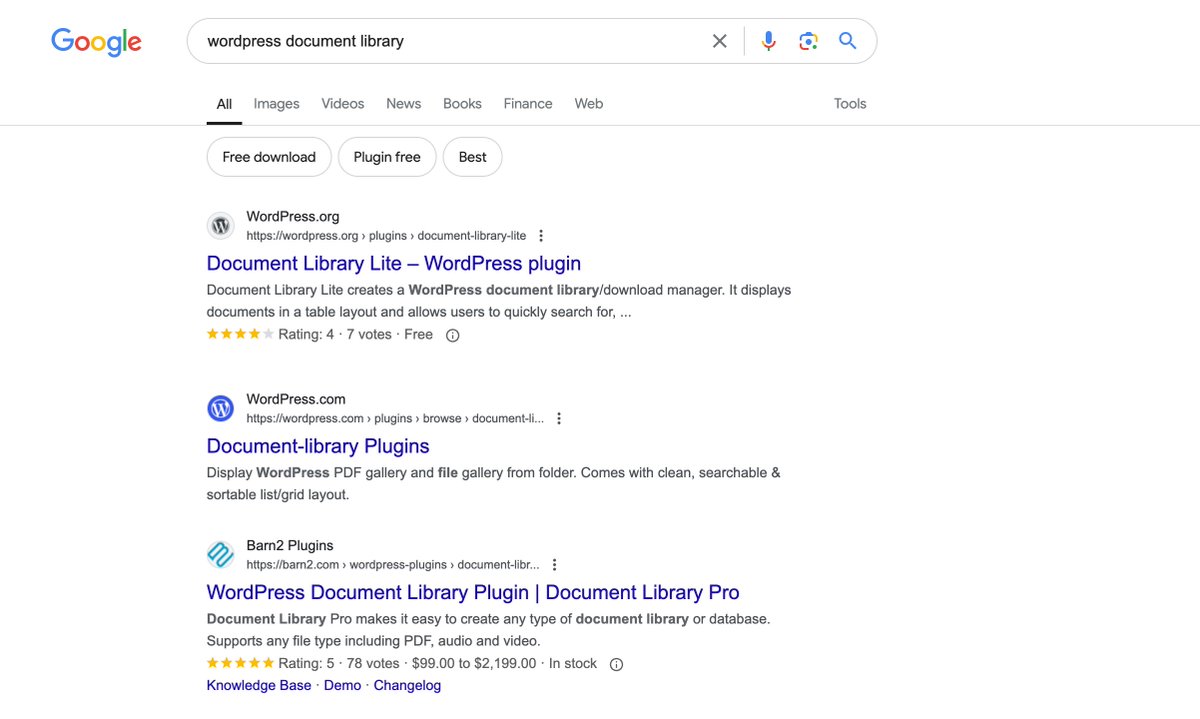The height and width of the screenshot is (719, 1200).
Task: Click the wordpress.com plugins browse URL
Action: click(x=395, y=419)
